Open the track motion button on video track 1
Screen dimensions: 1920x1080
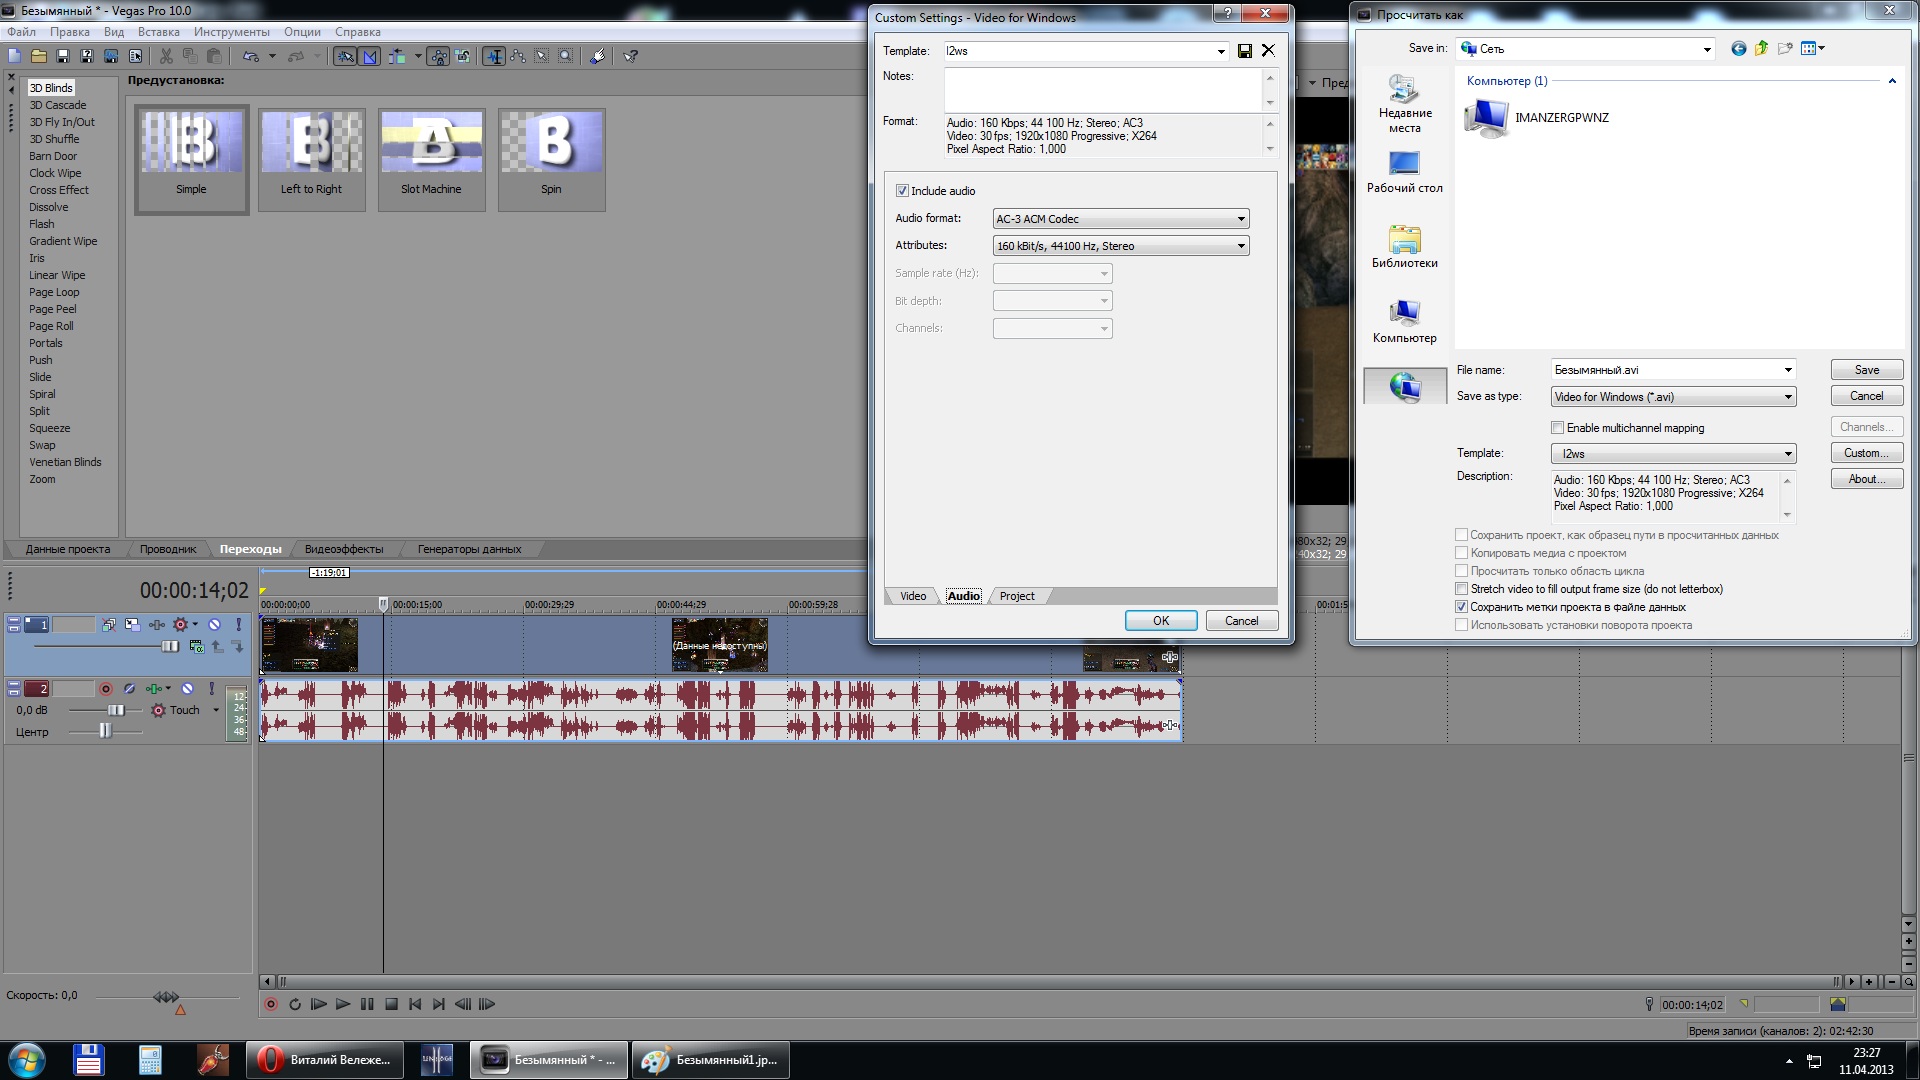(133, 625)
